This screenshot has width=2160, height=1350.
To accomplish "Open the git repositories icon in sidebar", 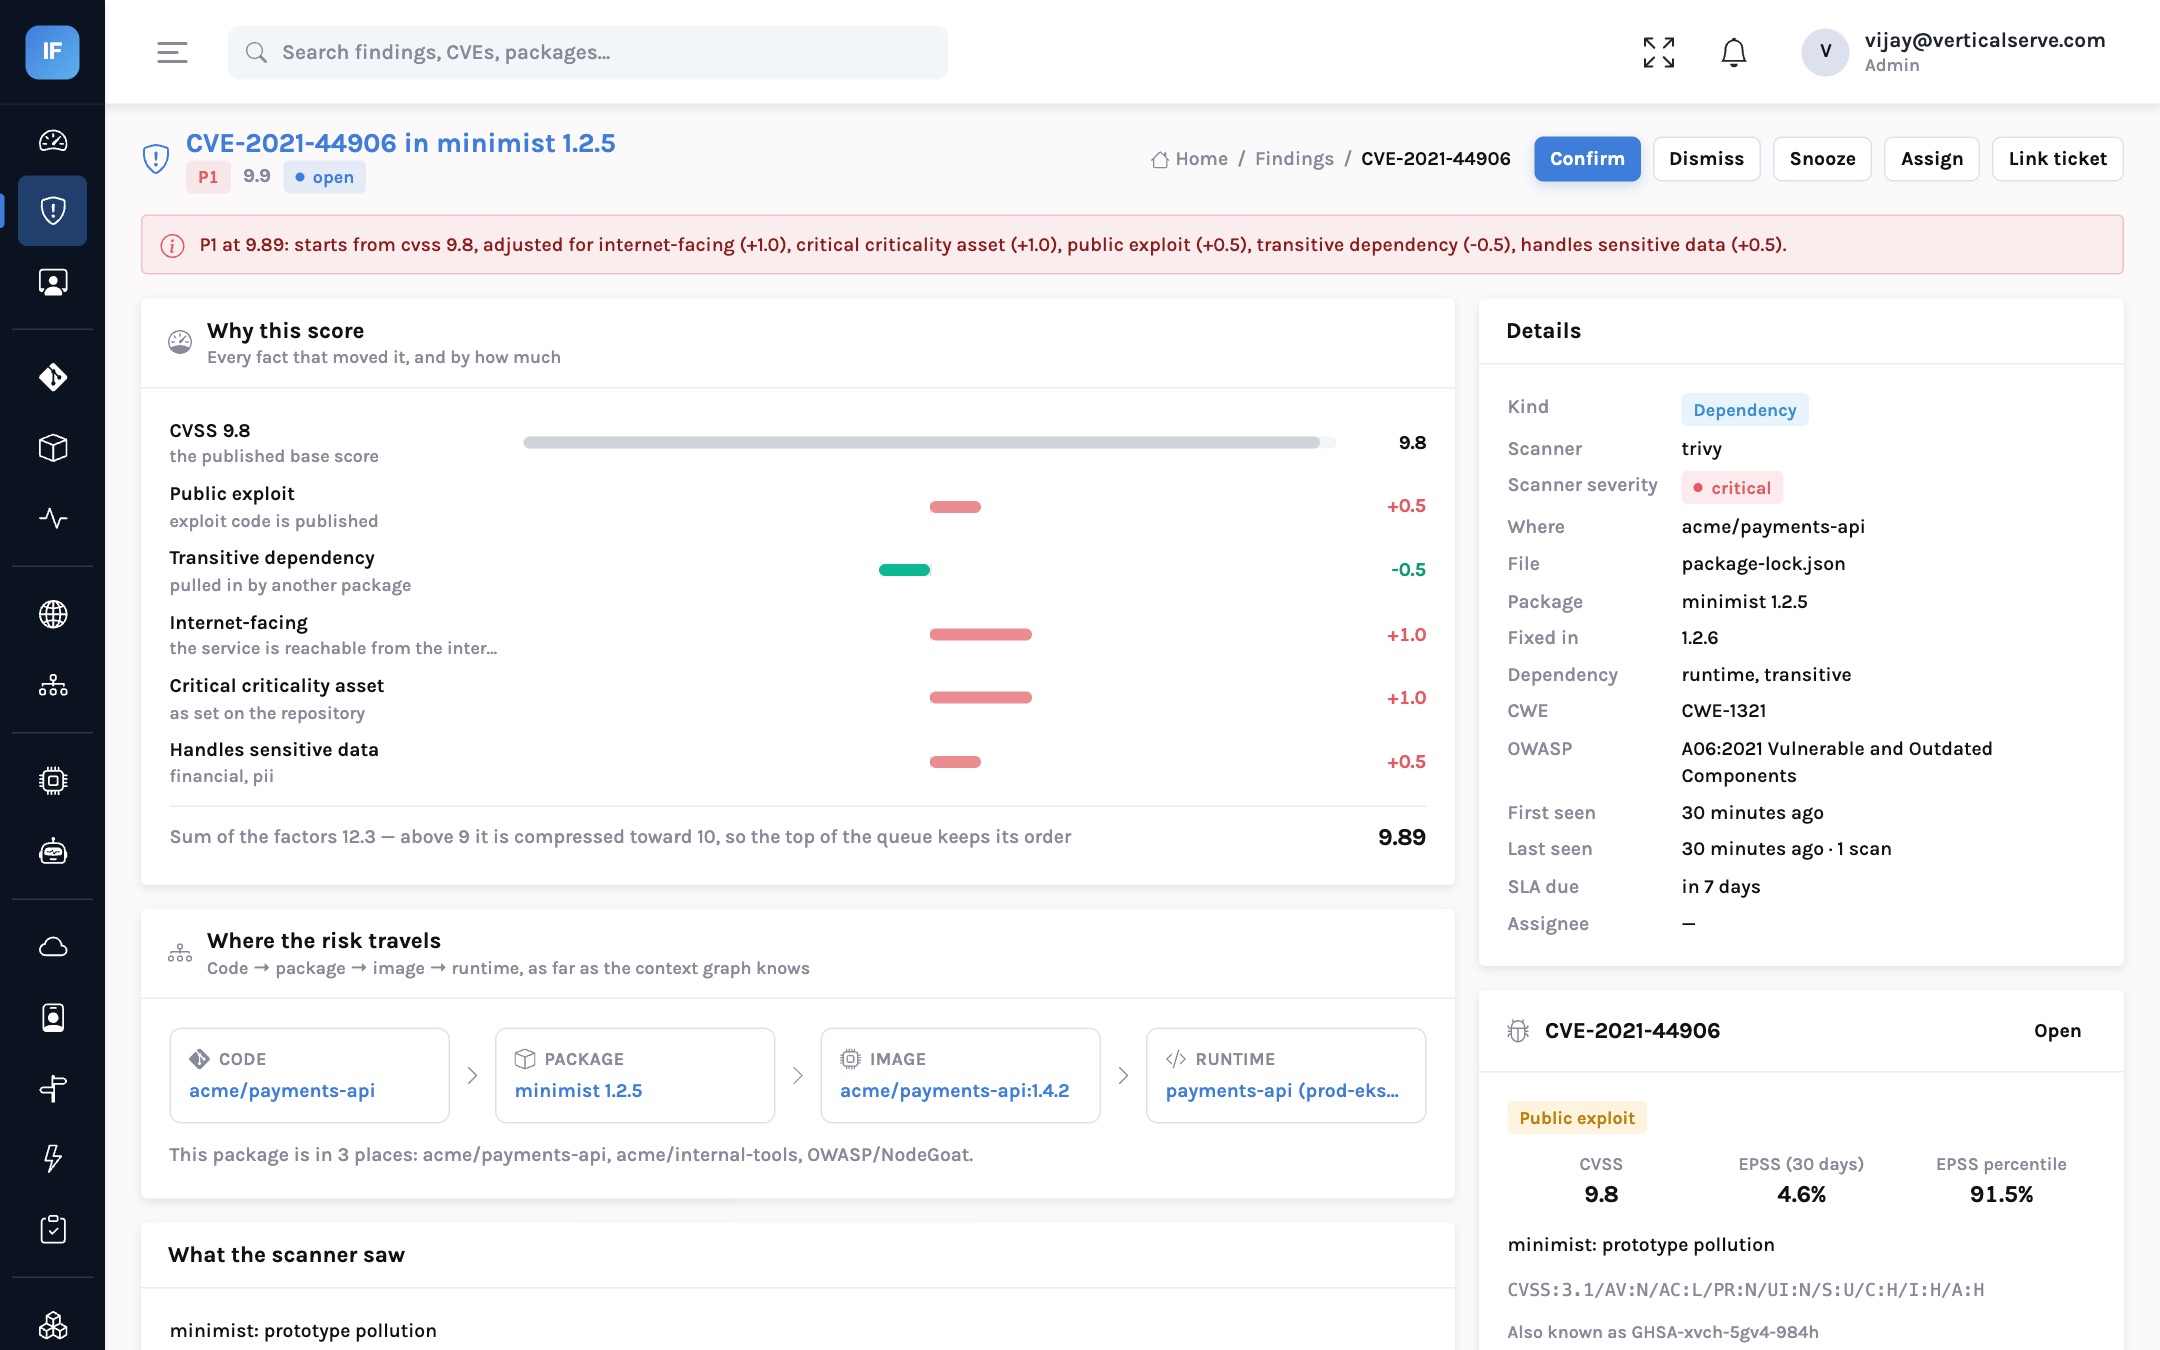I will click(x=53, y=377).
